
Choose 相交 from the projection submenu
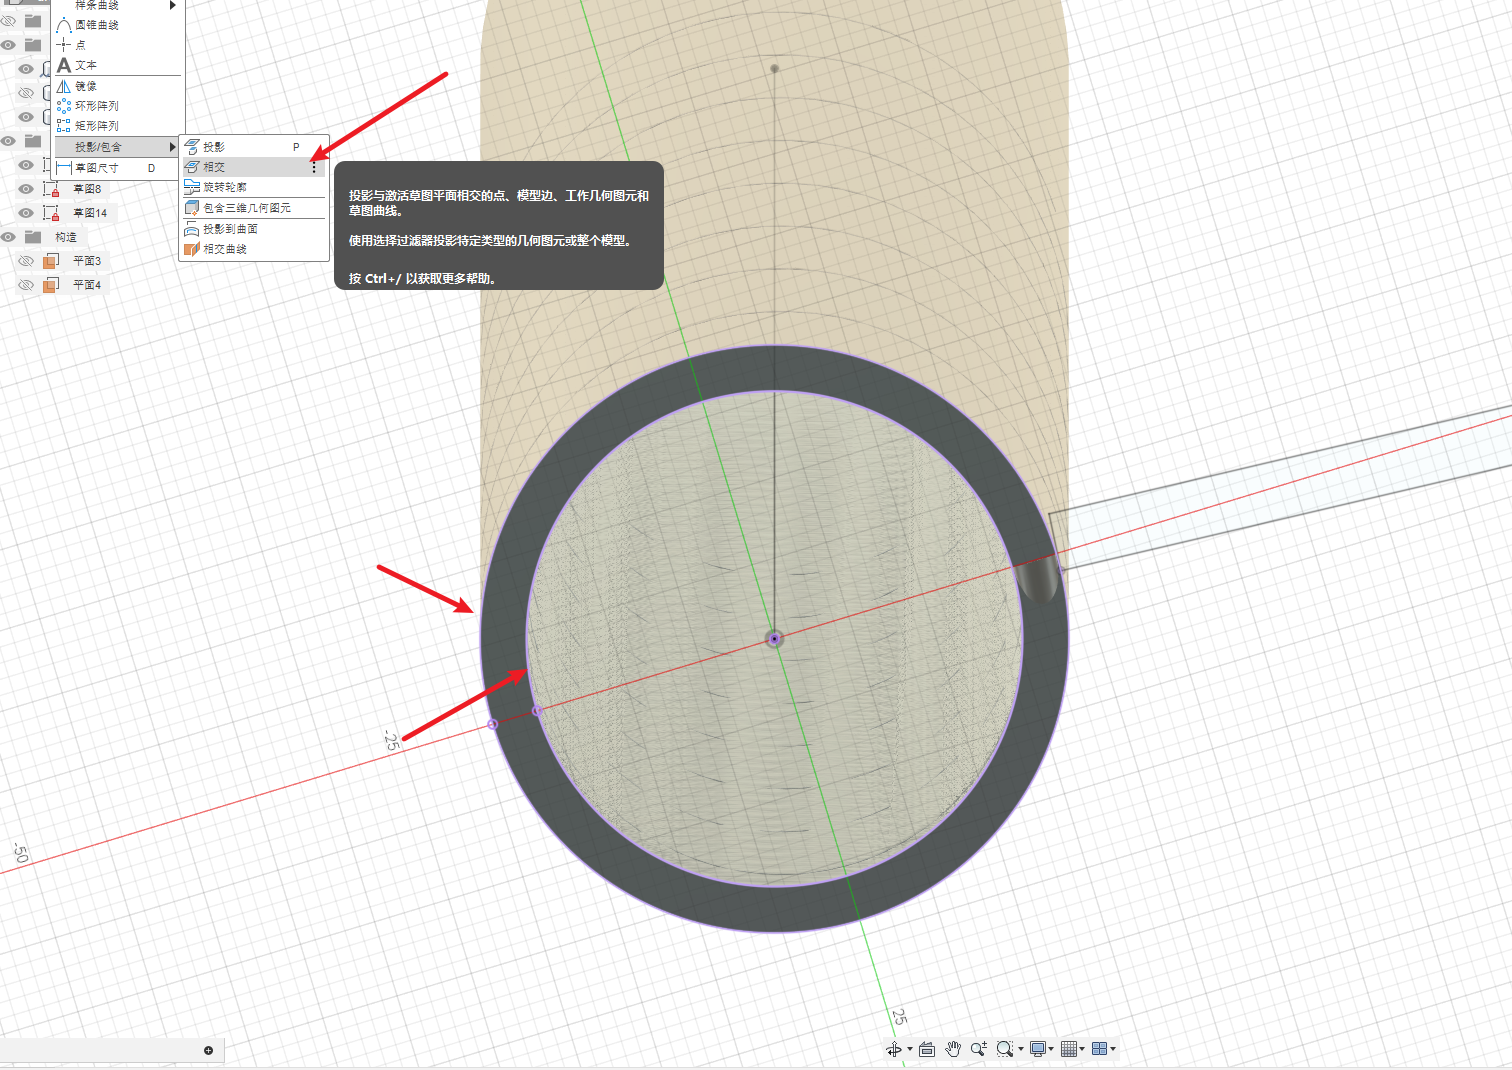tap(215, 167)
